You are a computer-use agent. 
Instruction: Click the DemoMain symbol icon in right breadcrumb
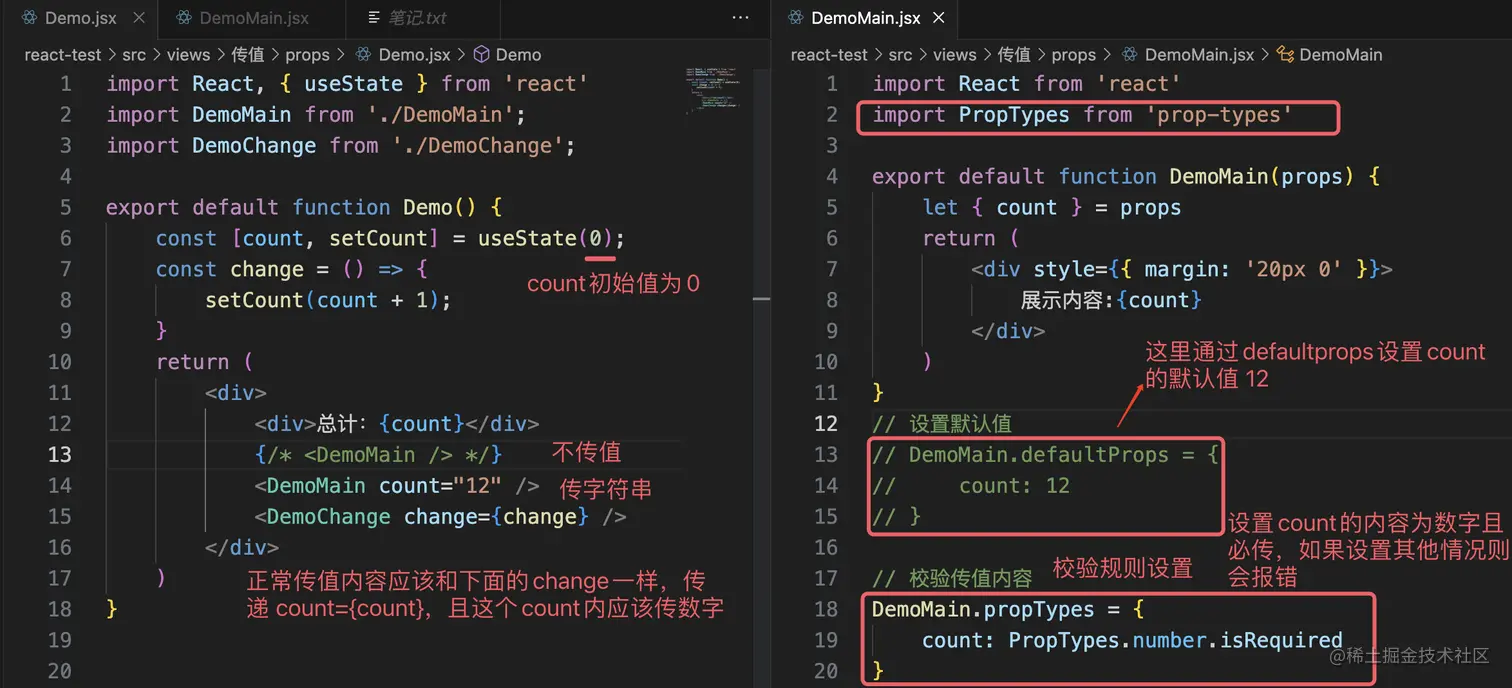click(x=1286, y=54)
